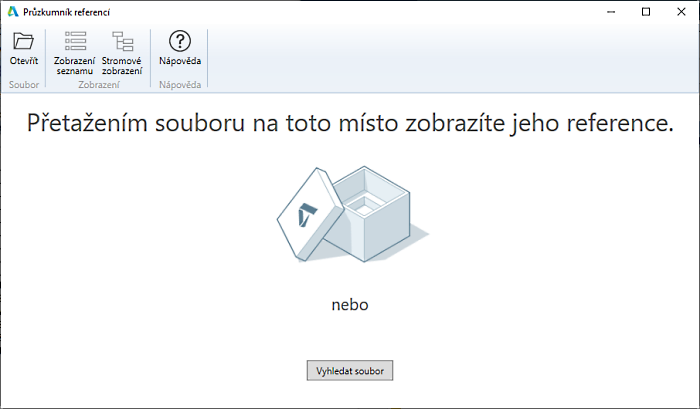Switch to list view via Zobrazení seznamu icon

(x=75, y=41)
